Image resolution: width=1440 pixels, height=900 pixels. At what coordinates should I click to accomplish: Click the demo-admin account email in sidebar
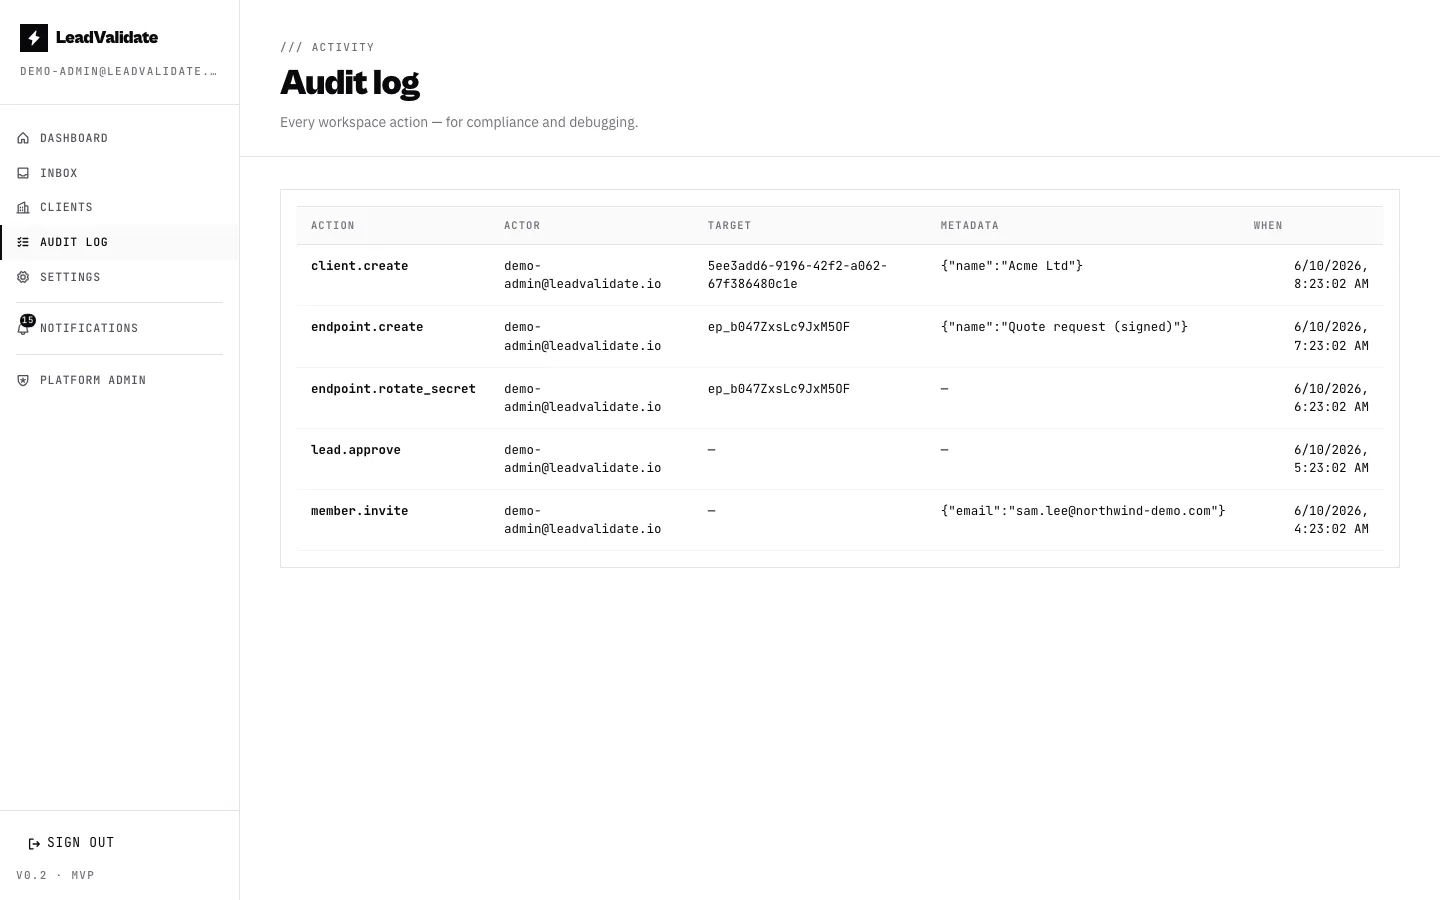tap(118, 71)
